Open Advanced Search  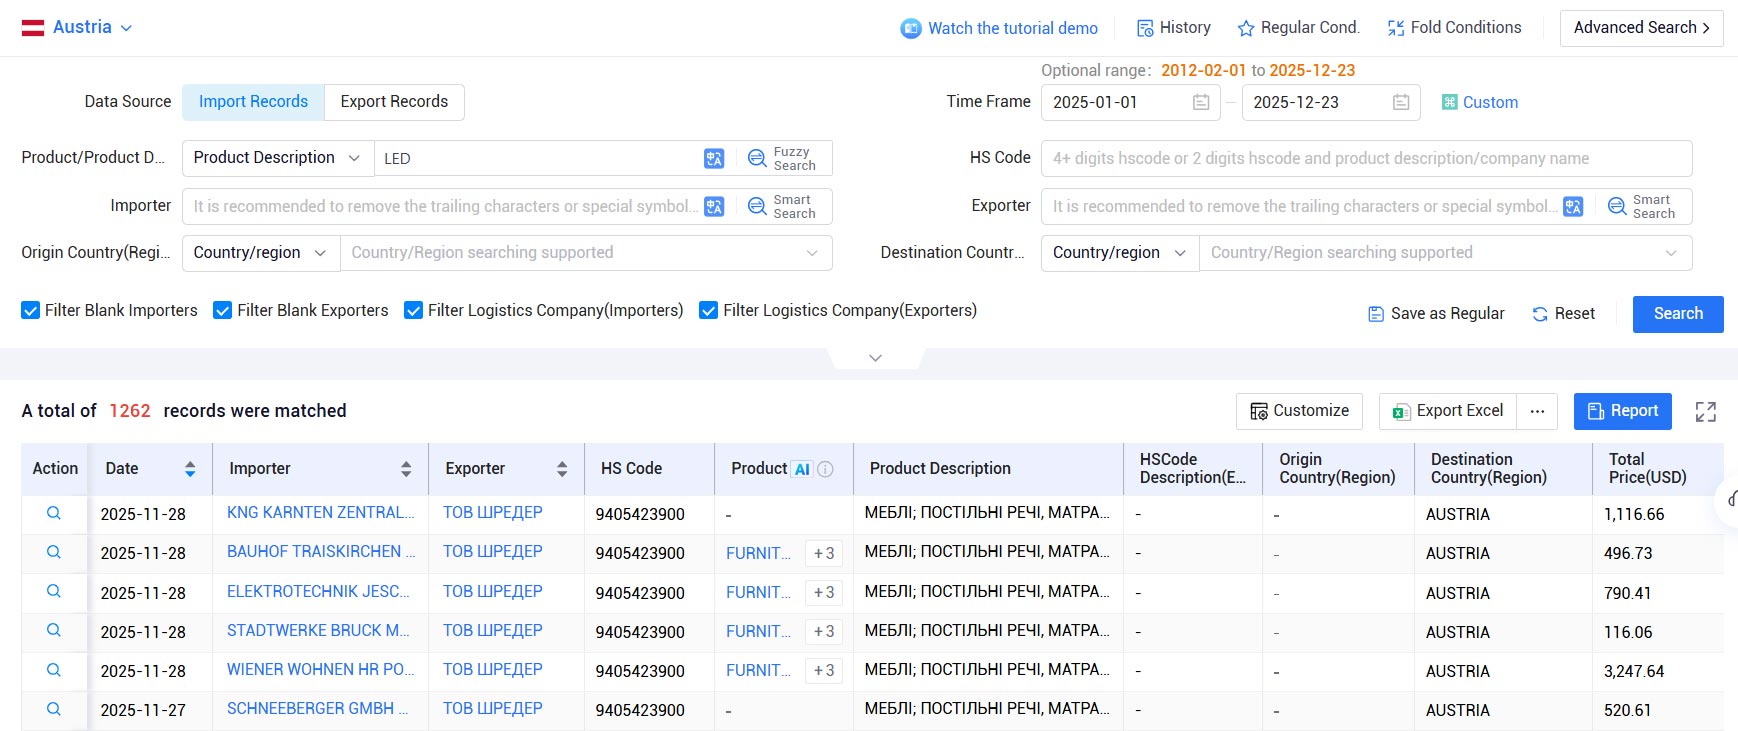tap(1641, 28)
